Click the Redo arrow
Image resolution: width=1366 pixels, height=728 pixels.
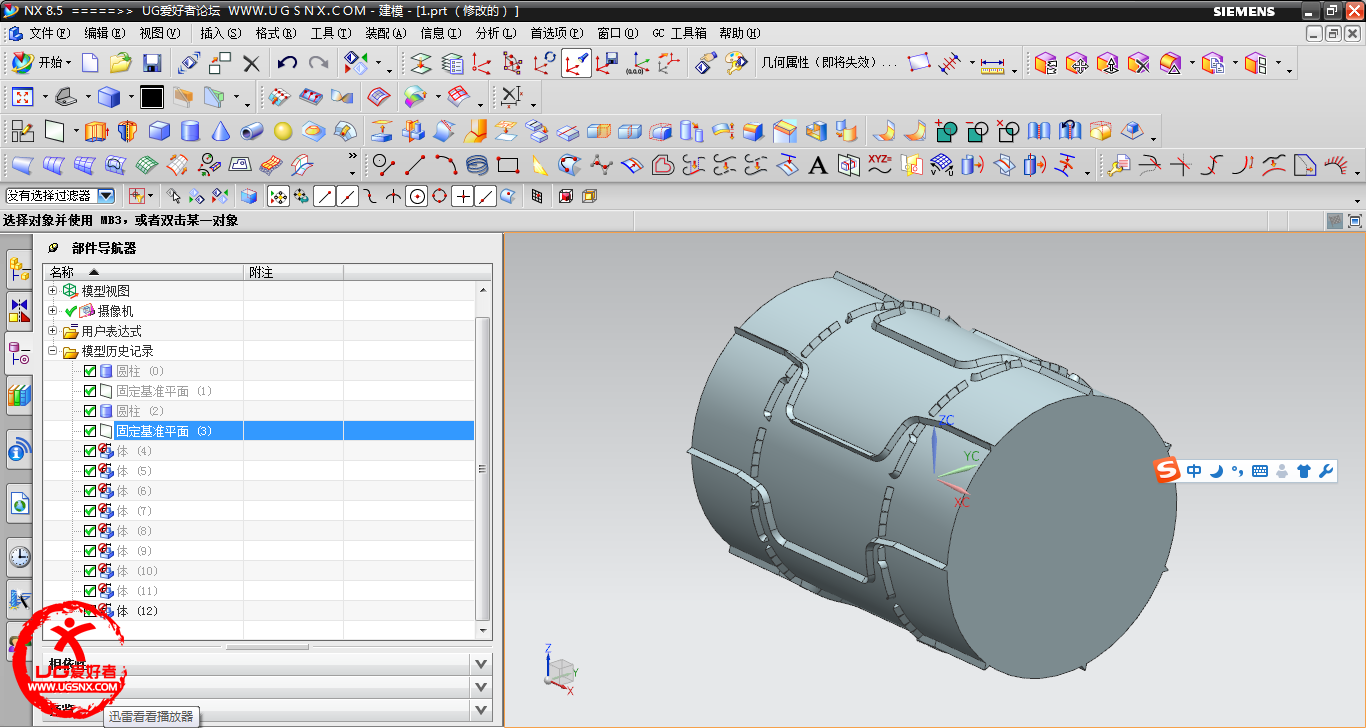318,64
